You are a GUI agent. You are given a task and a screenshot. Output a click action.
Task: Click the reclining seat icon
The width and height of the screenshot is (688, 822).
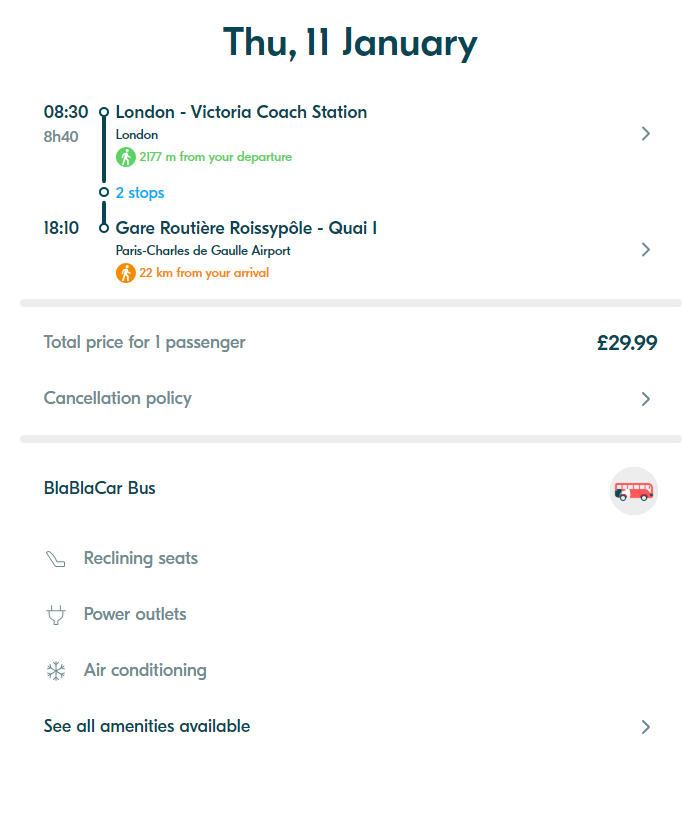tap(56, 559)
